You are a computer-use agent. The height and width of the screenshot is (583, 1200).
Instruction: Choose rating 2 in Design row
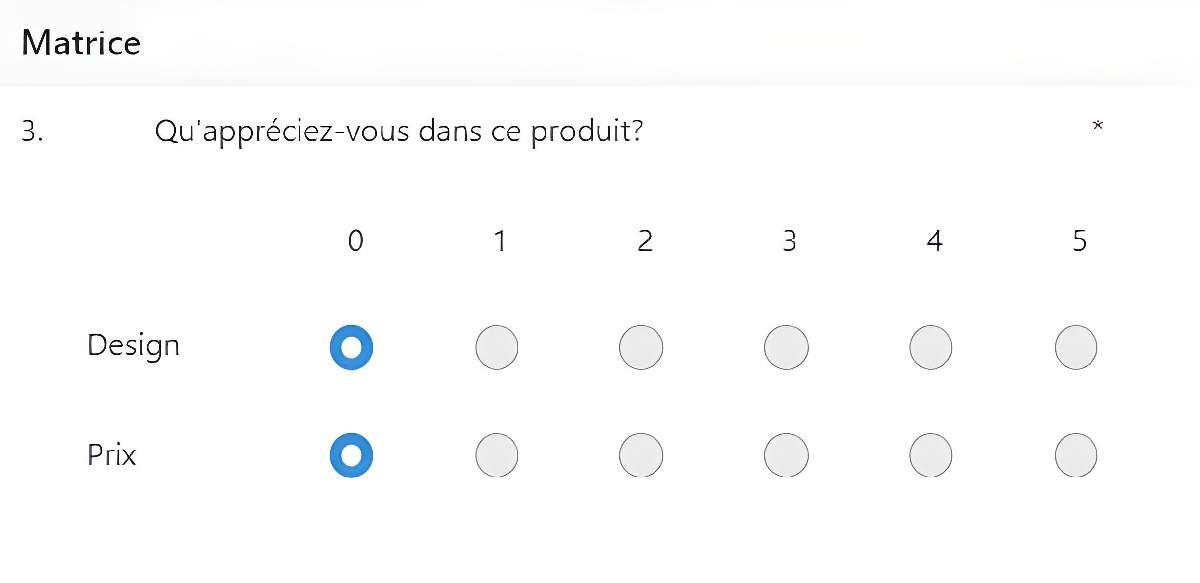(641, 347)
